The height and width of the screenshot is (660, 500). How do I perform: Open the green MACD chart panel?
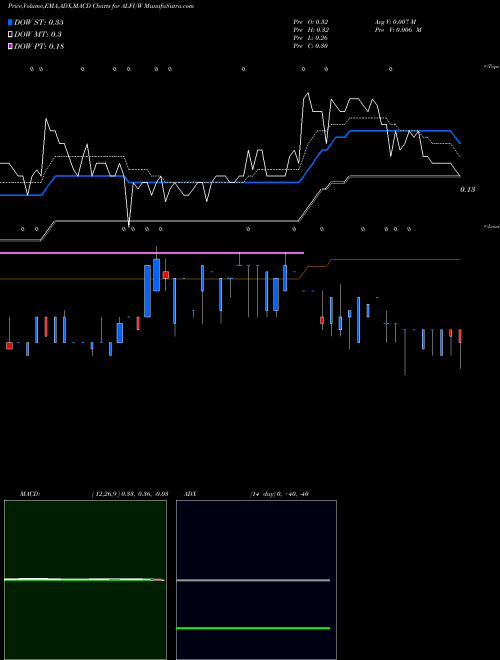[85, 580]
